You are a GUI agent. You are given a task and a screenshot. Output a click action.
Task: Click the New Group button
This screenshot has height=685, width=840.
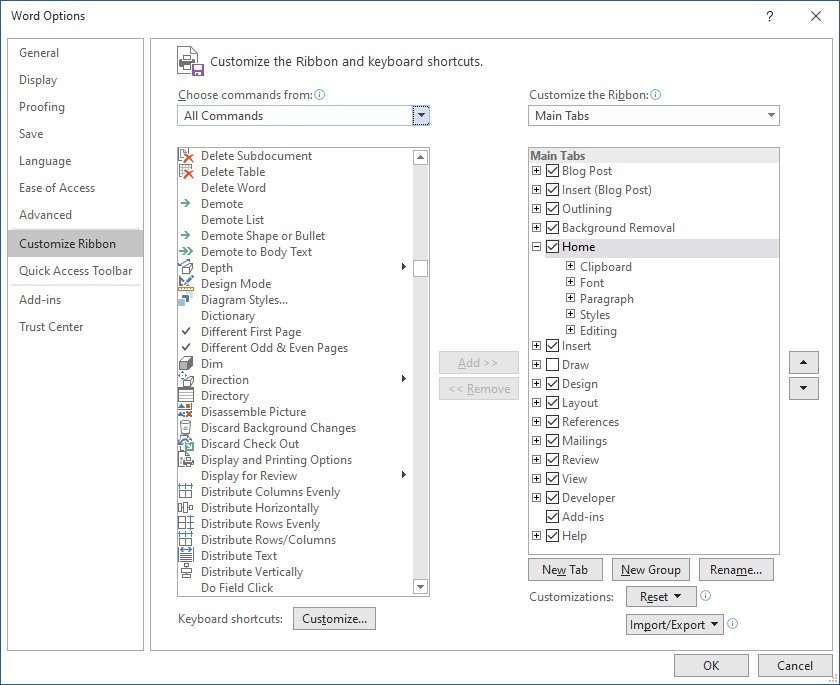click(651, 570)
